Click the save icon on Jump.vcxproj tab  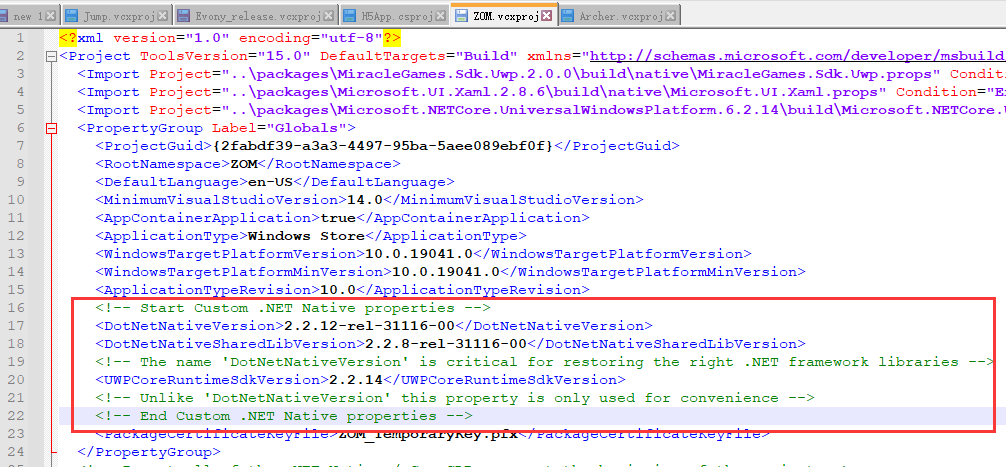73,17
